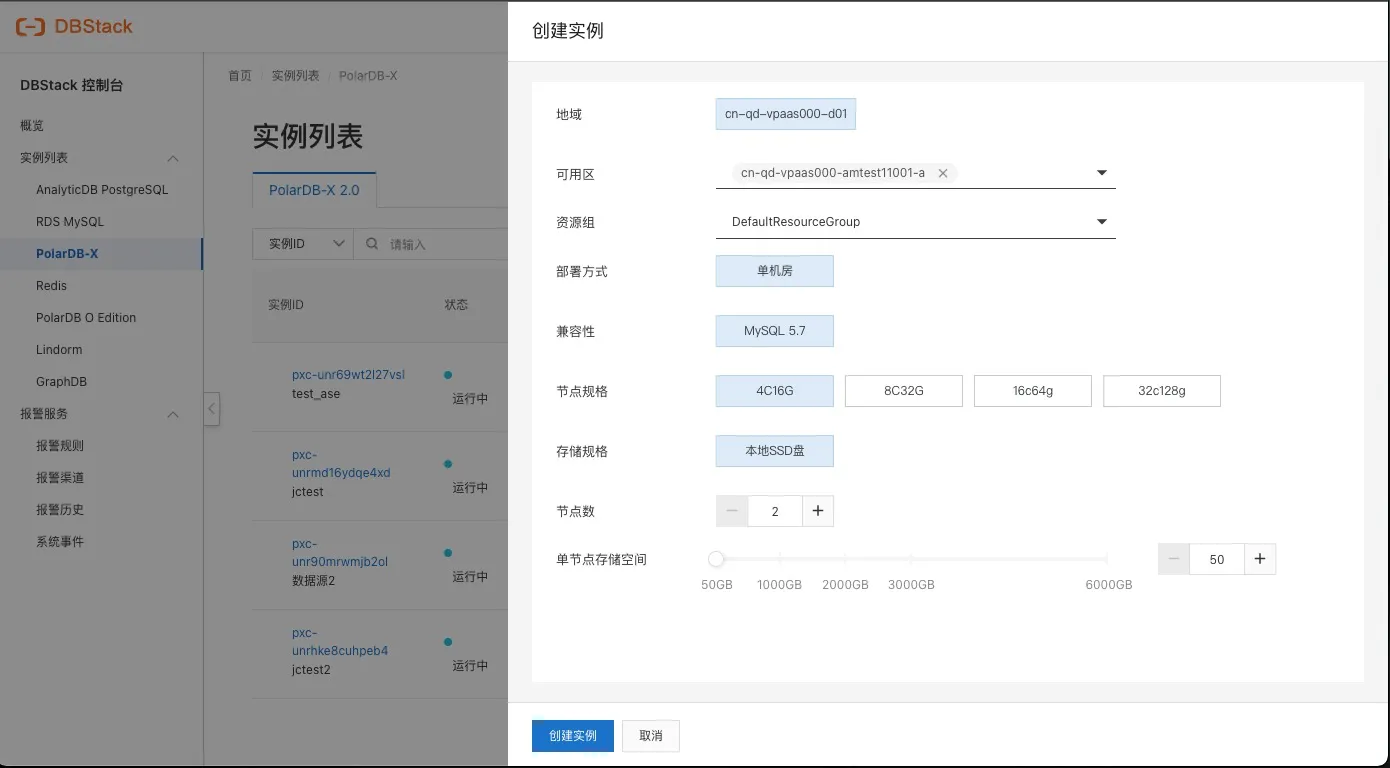Click the 状态 column header

tap(456, 305)
